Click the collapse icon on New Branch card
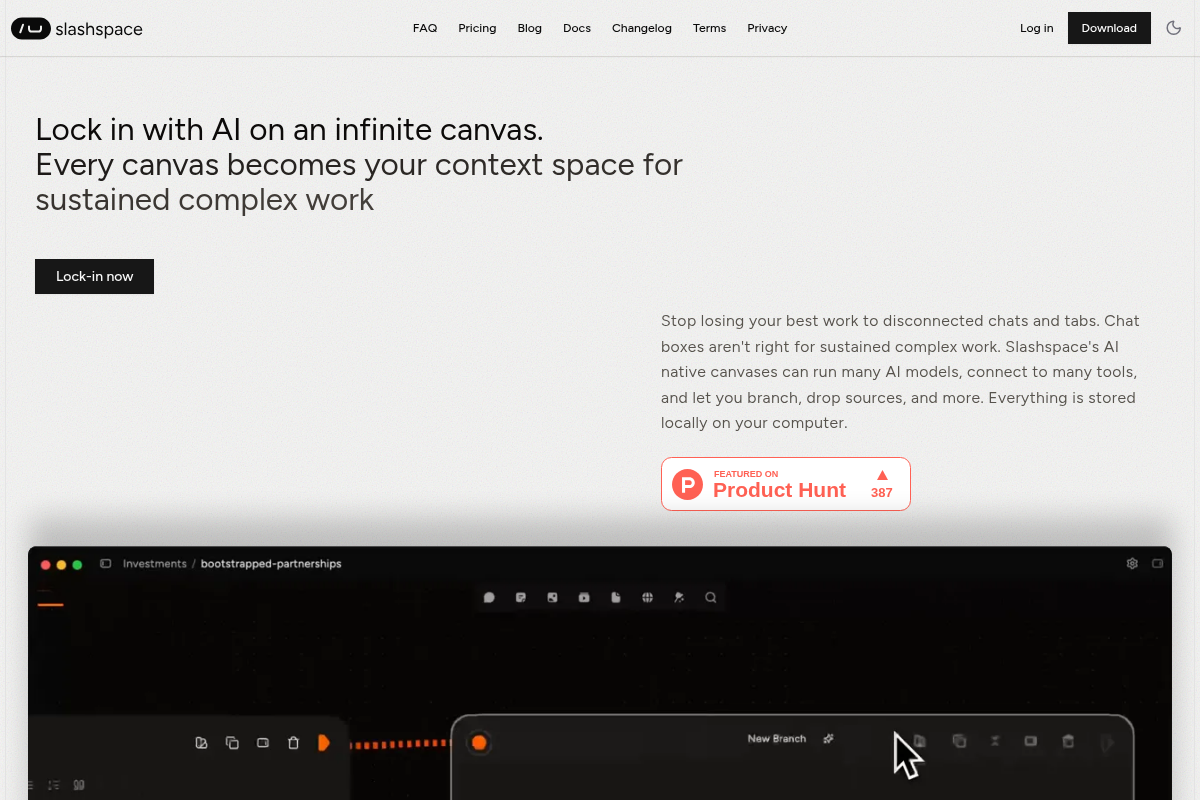 pyautogui.click(x=995, y=741)
